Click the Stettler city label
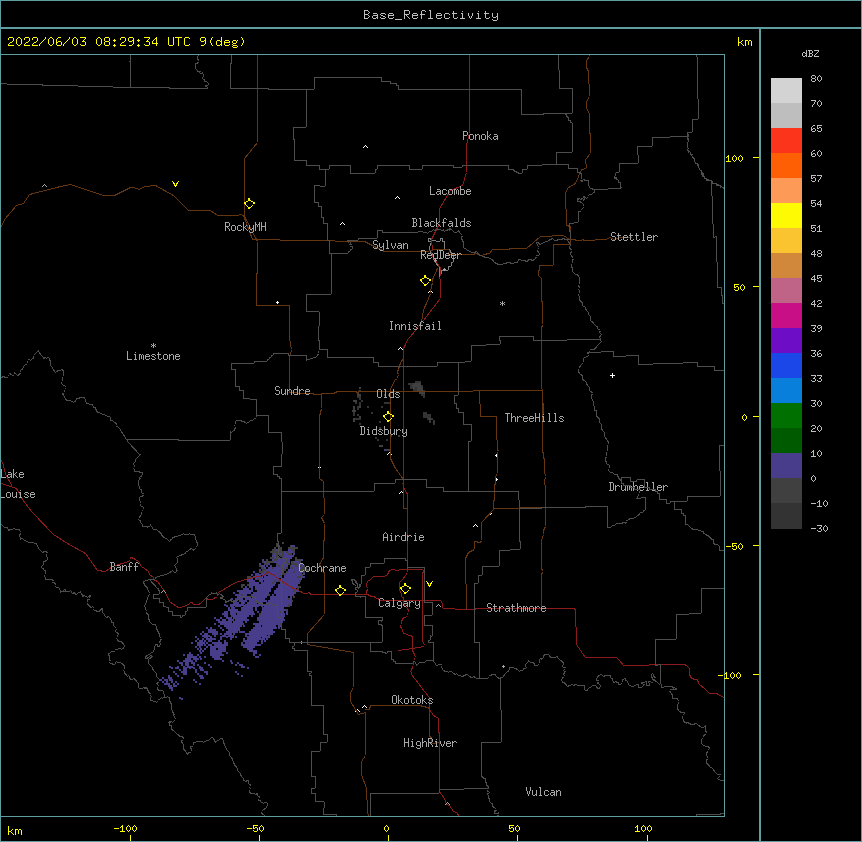This screenshot has height=842, width=862. tap(634, 237)
